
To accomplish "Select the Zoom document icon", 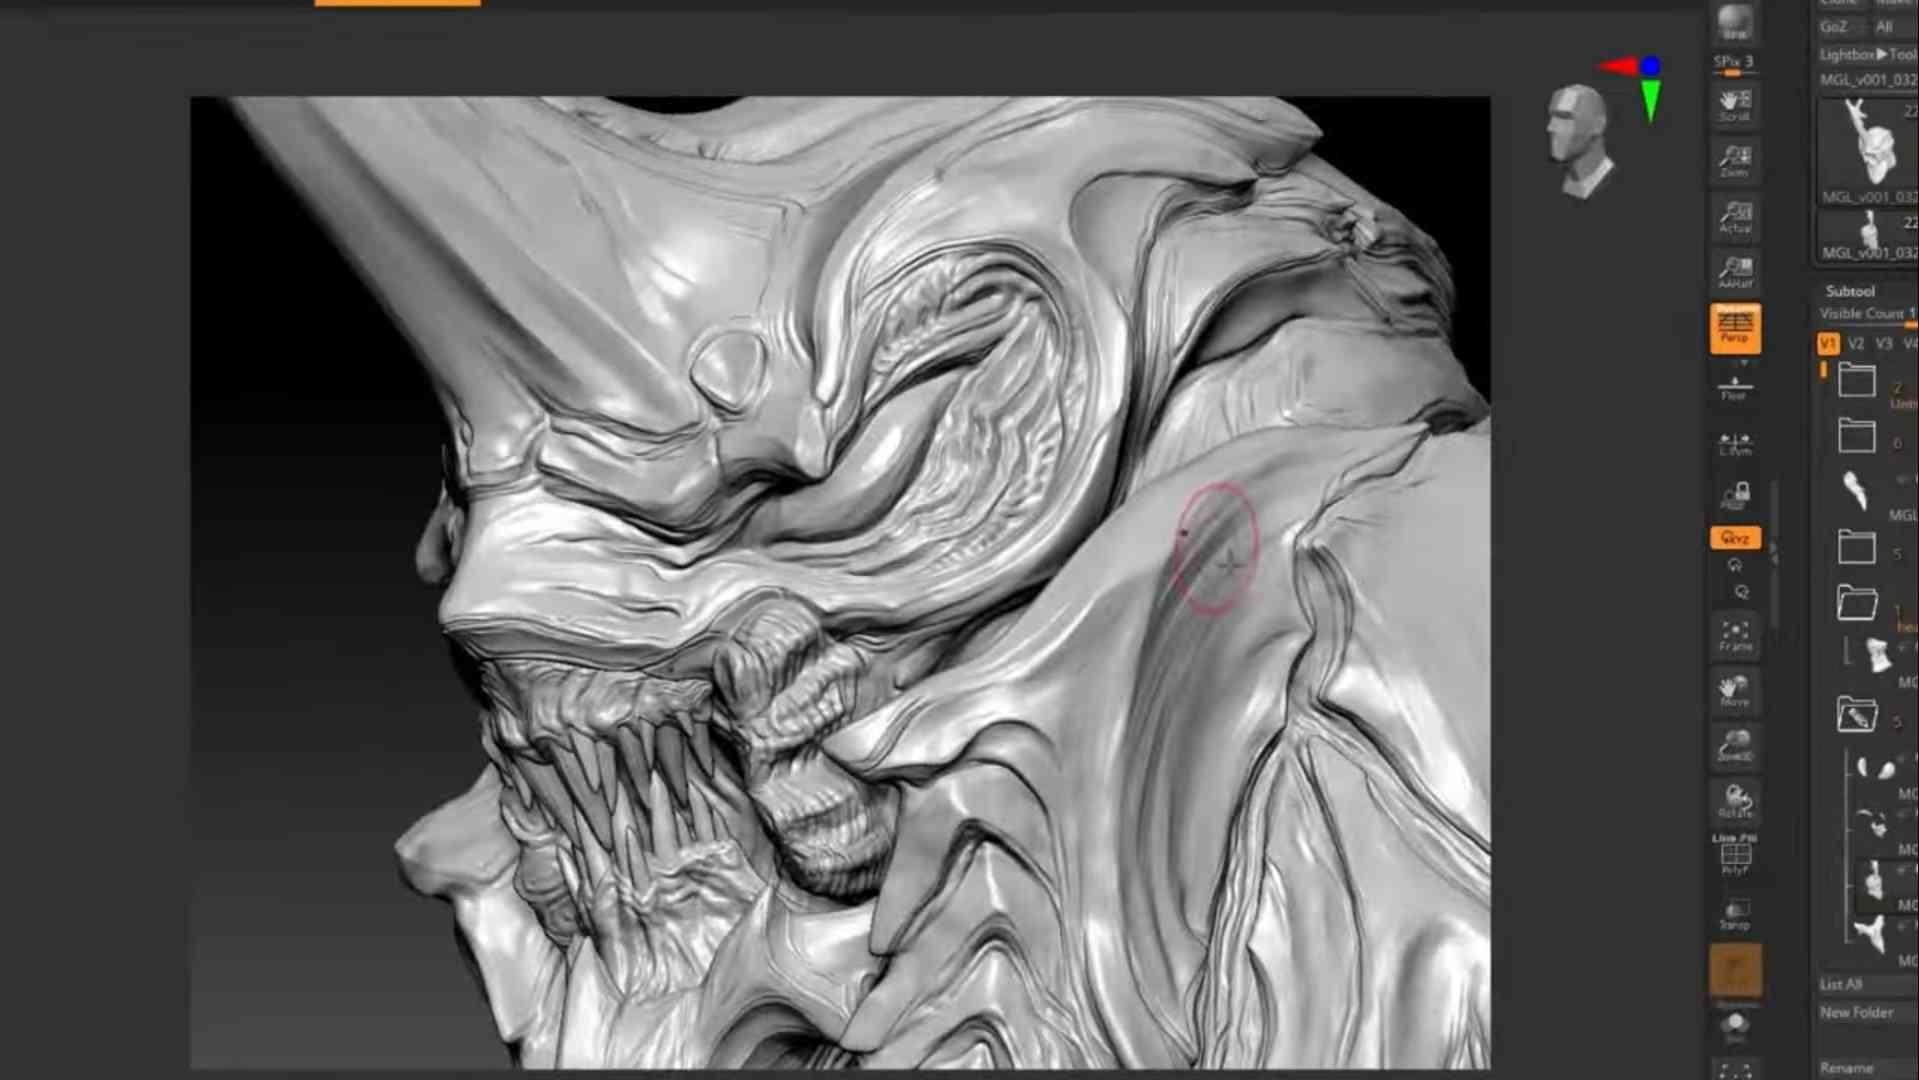I will (x=1734, y=160).
